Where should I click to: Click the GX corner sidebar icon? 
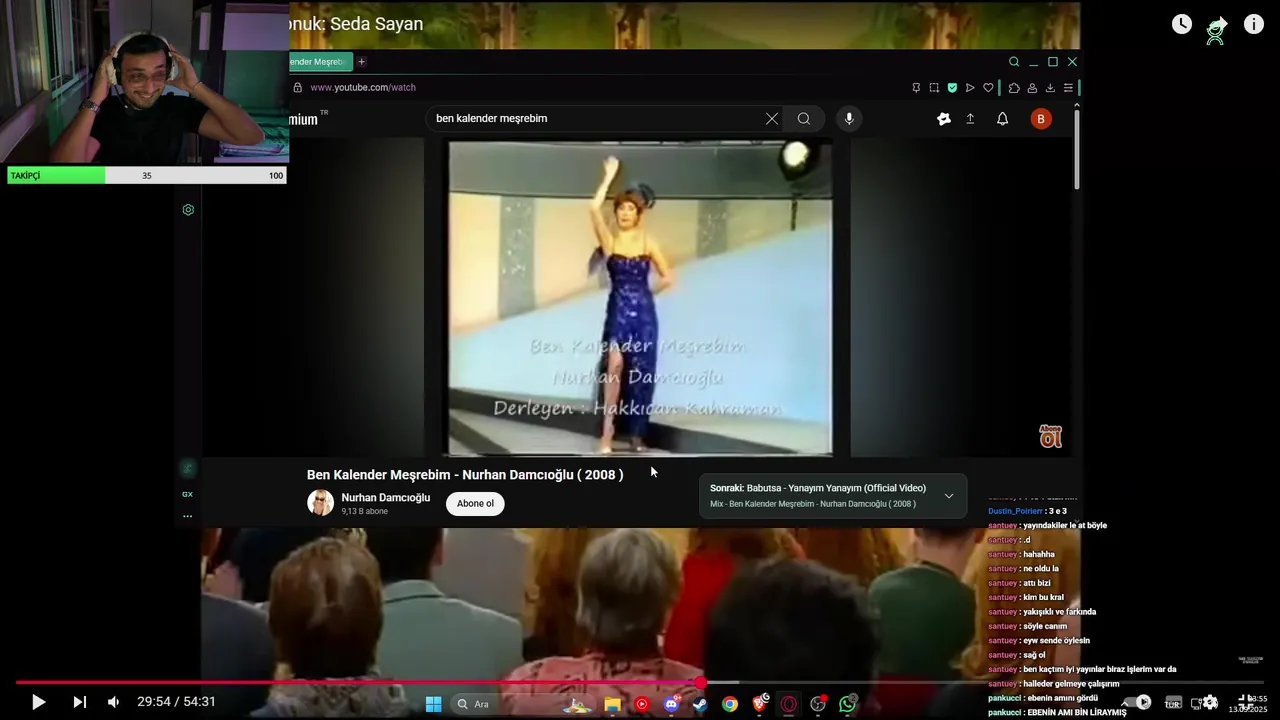187,494
